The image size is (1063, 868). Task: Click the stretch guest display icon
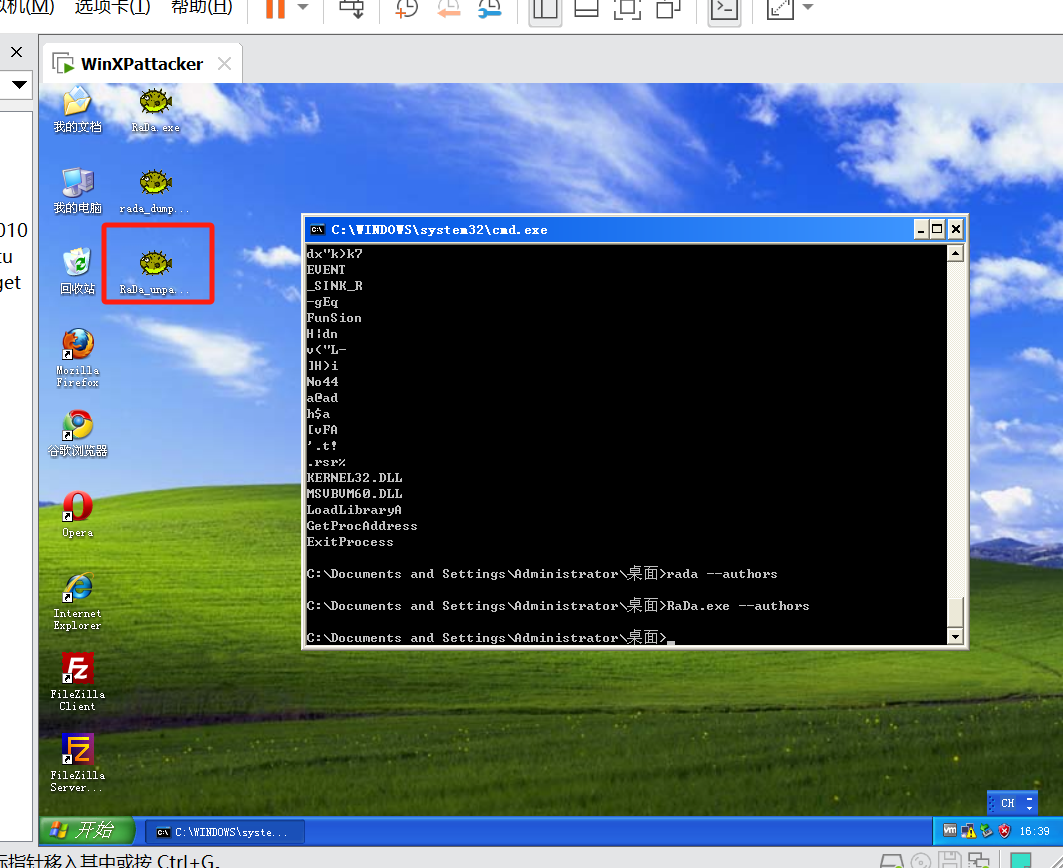pos(780,8)
